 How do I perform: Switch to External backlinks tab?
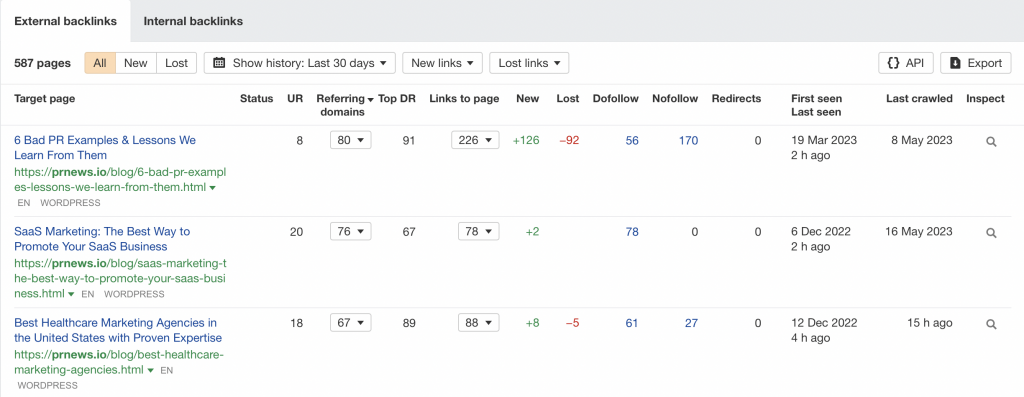65,21
